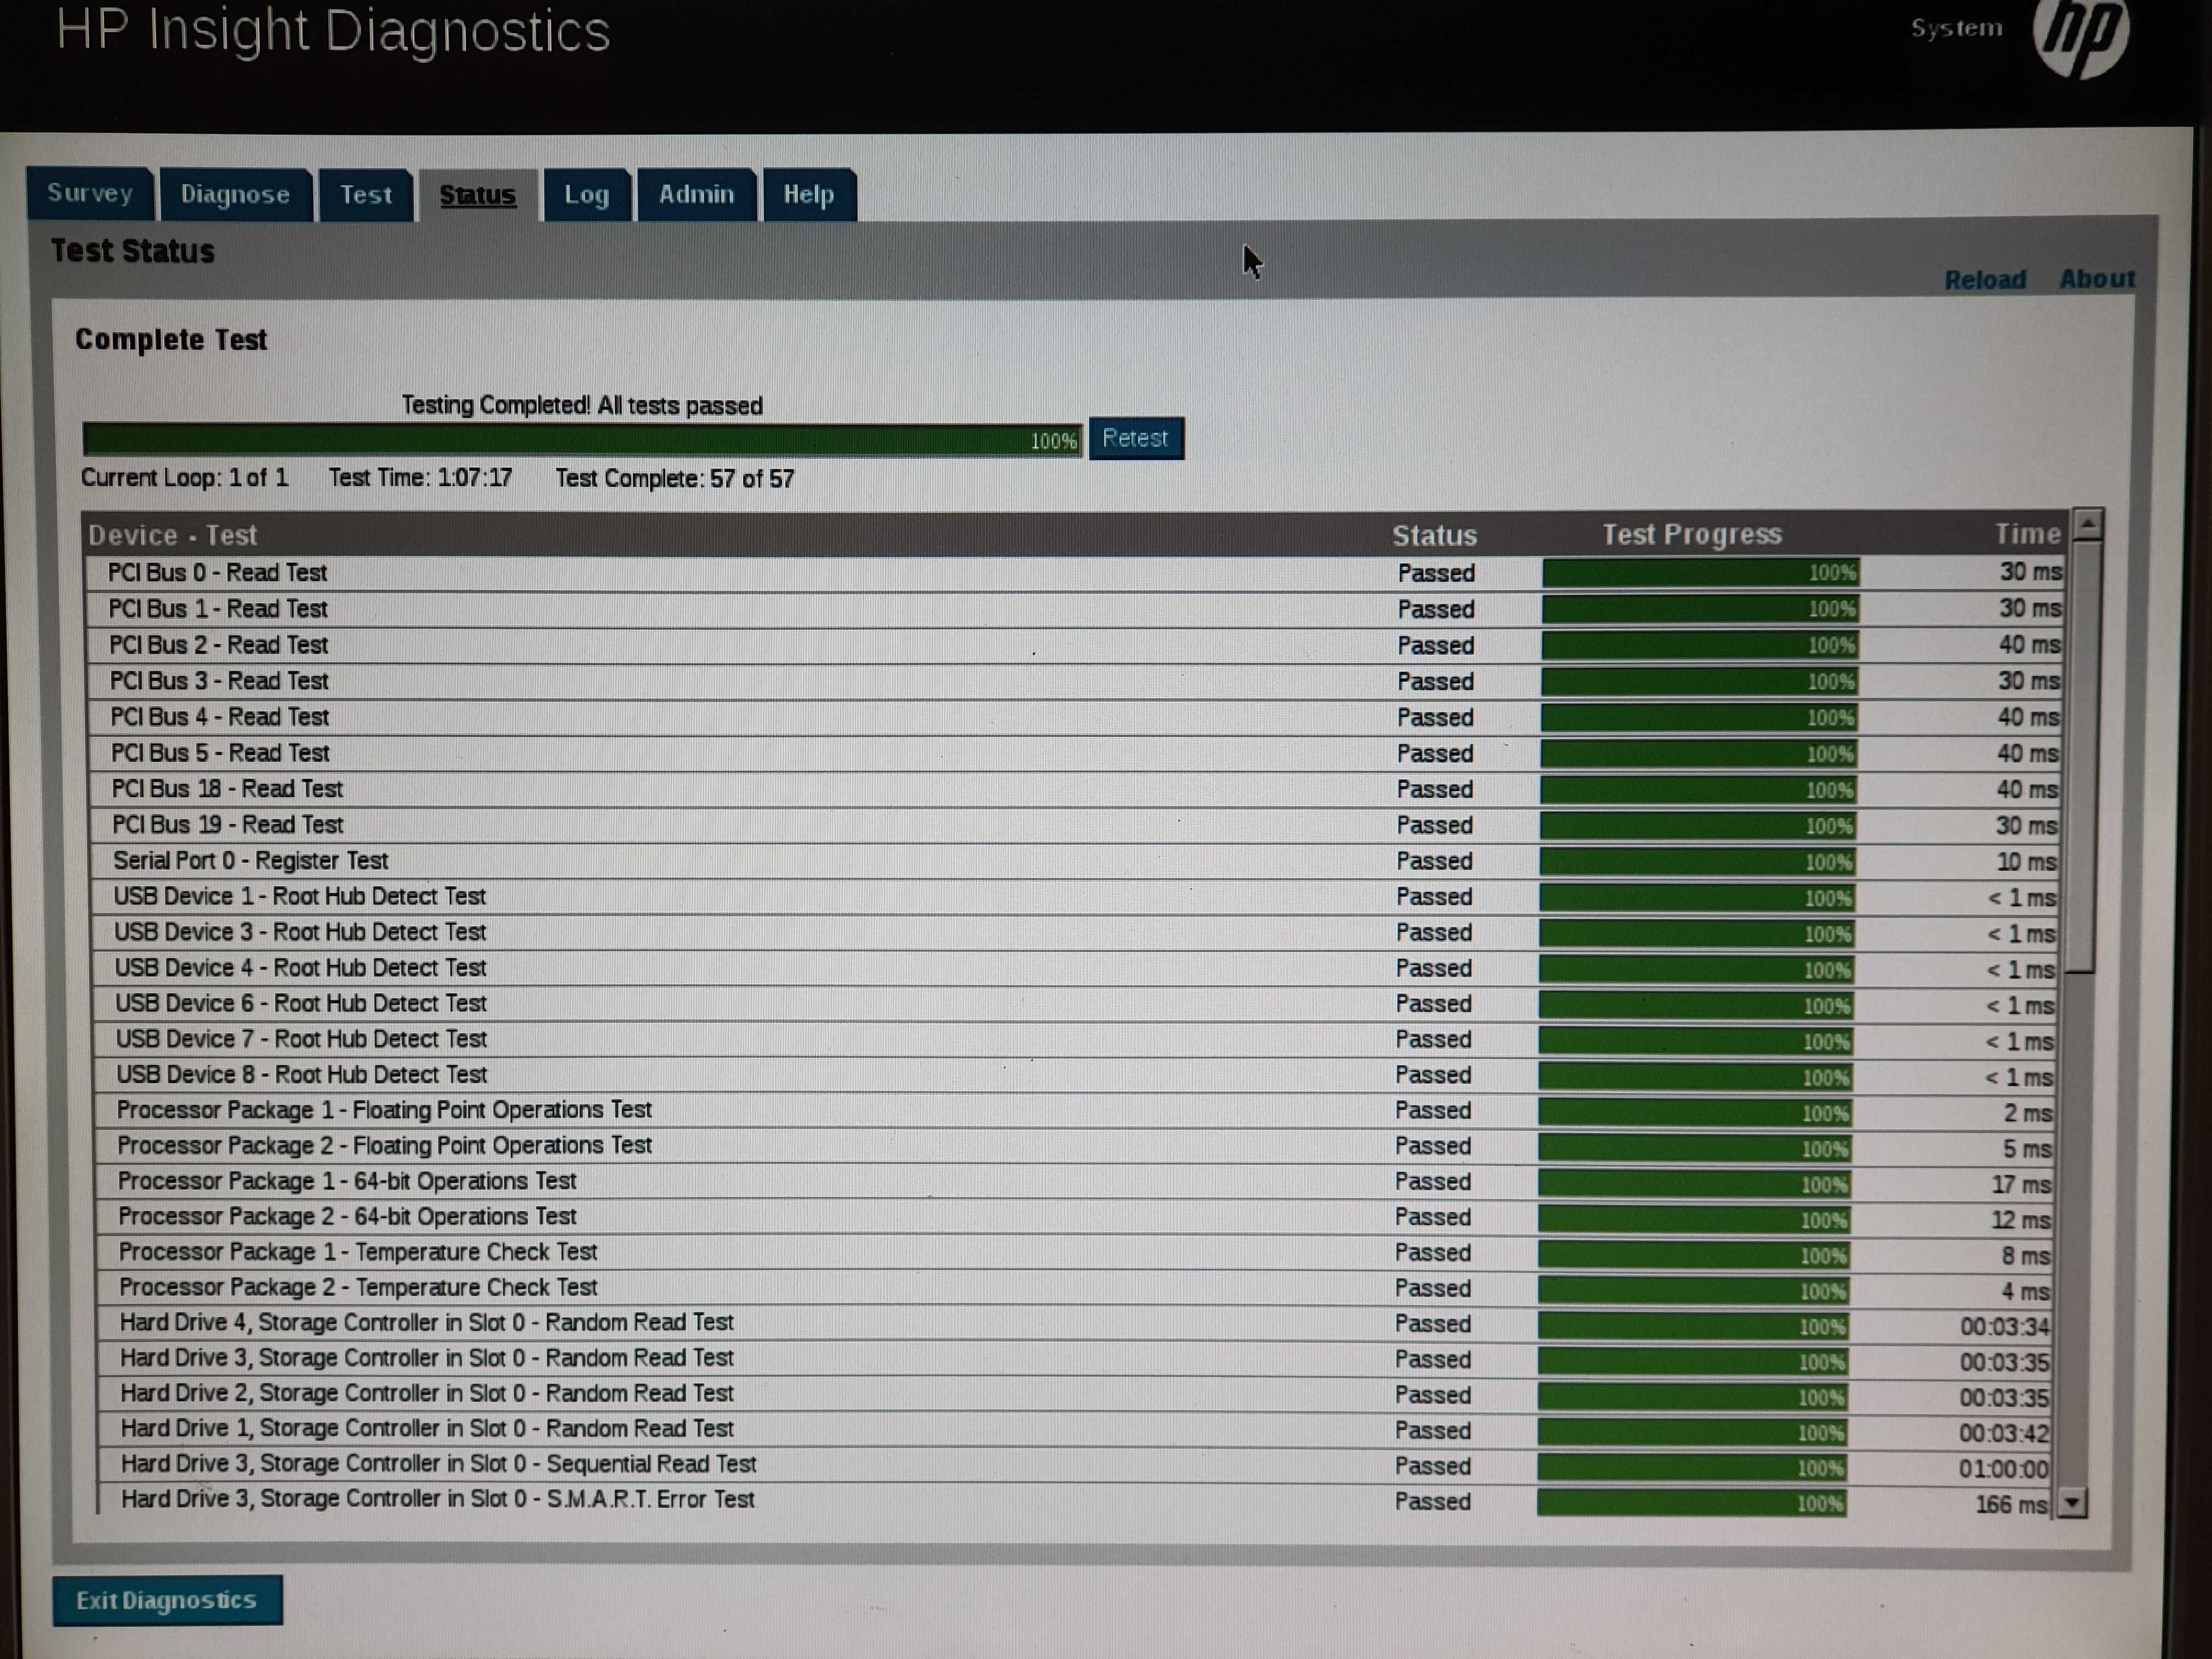The image size is (2212, 1659).
Task: Click the Test Progress column header
Action: (1692, 534)
